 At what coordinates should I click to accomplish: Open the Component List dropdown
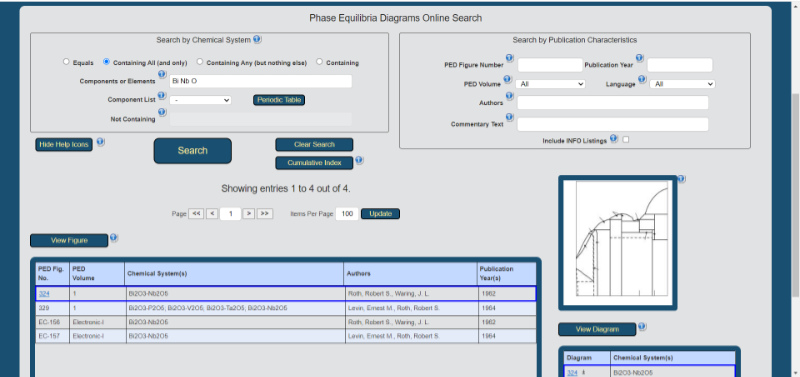[x=201, y=100]
